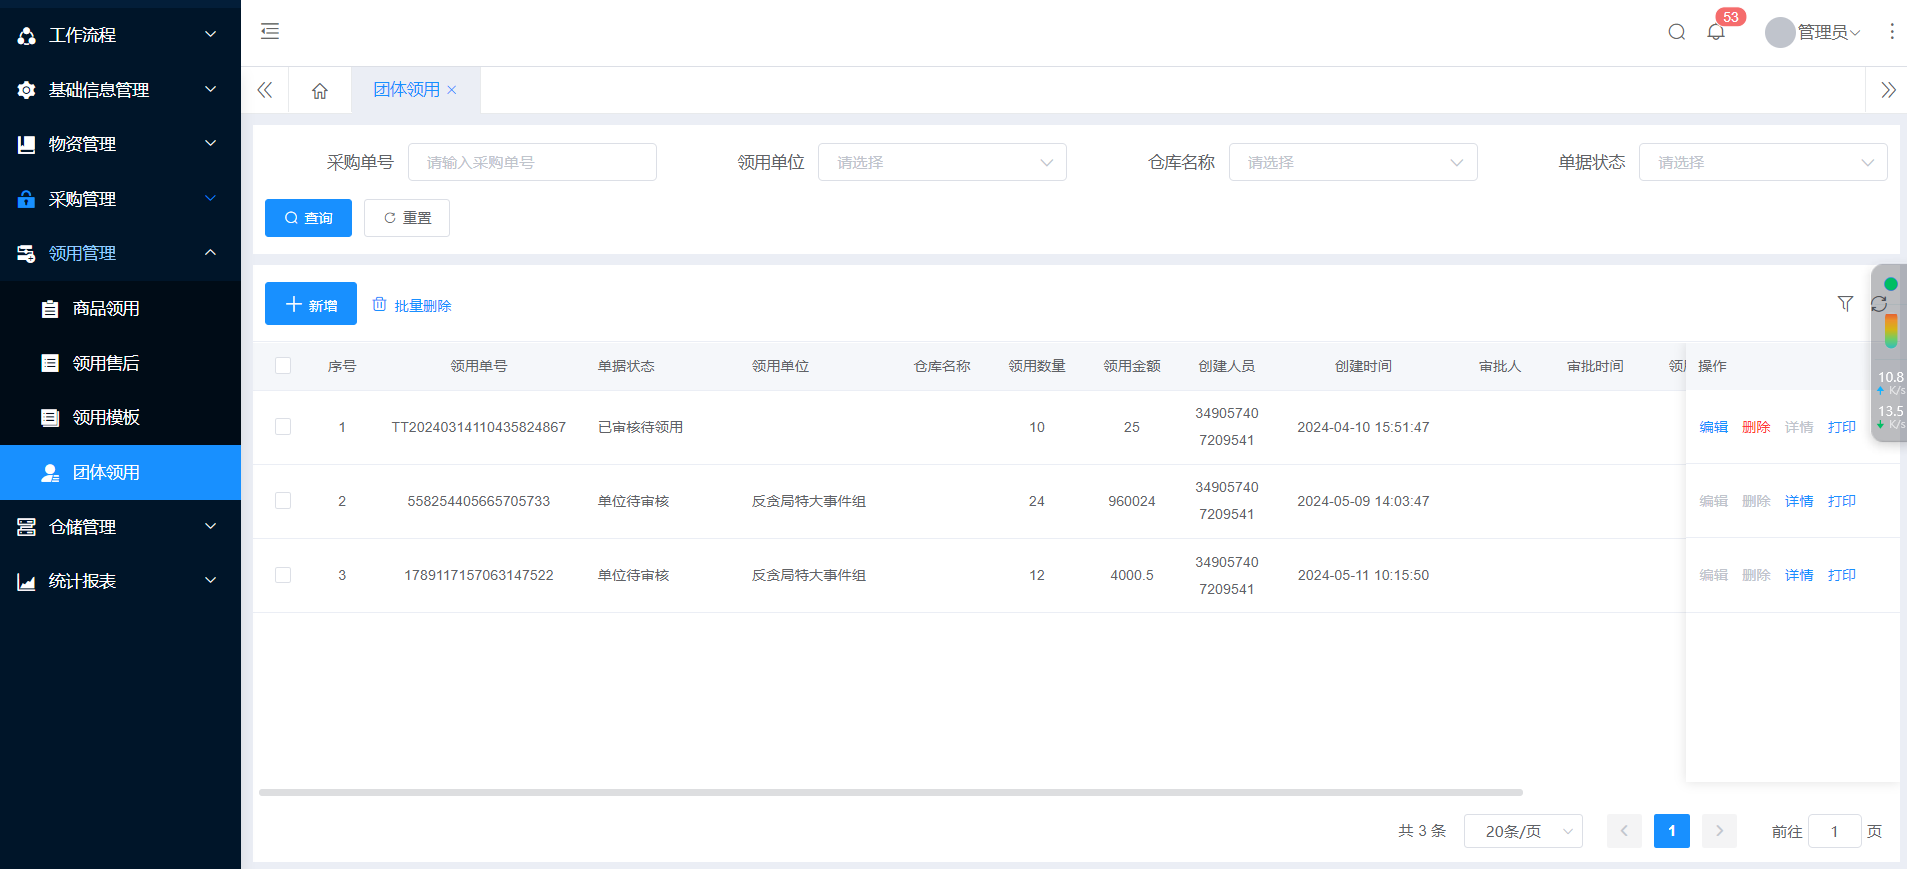Expand the 统计报表 menu chevron

(210, 580)
